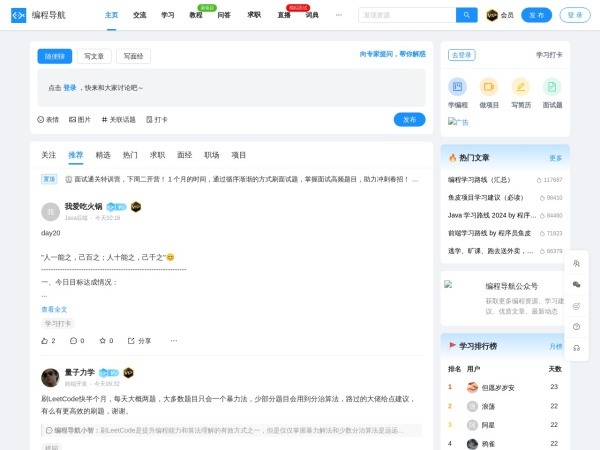Viewport: 600px width, 450px height.
Task: Click the search magnifier button
Action: pos(466,15)
